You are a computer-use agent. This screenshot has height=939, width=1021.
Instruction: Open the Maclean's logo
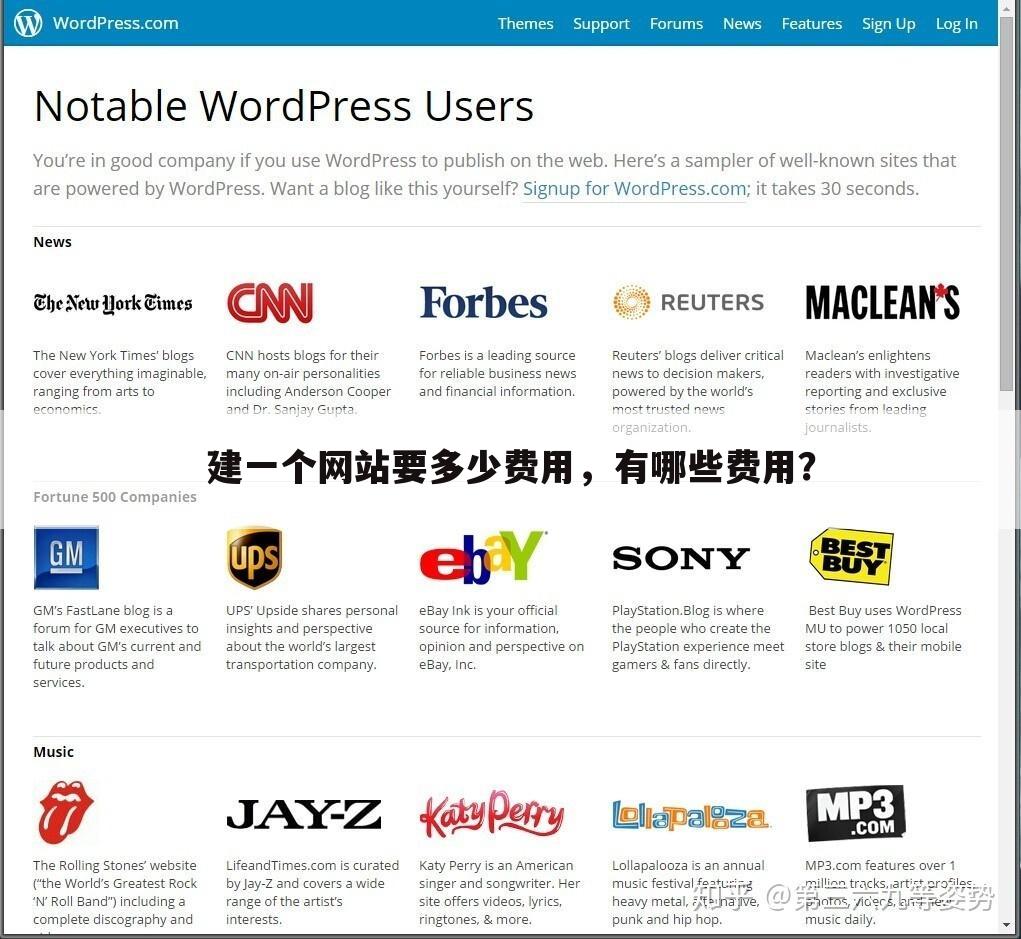(882, 303)
